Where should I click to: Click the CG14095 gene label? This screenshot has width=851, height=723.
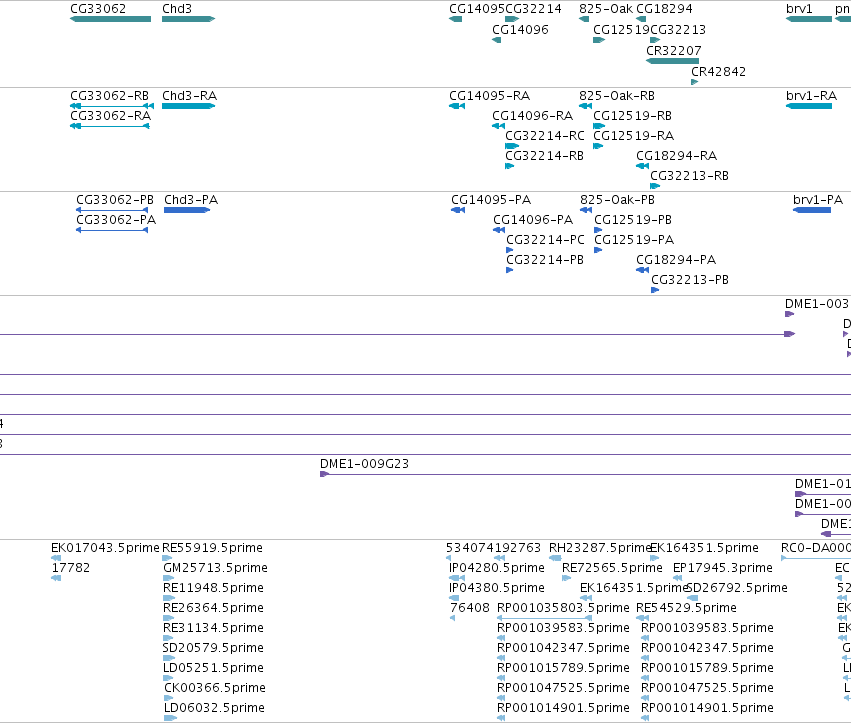coord(477,9)
